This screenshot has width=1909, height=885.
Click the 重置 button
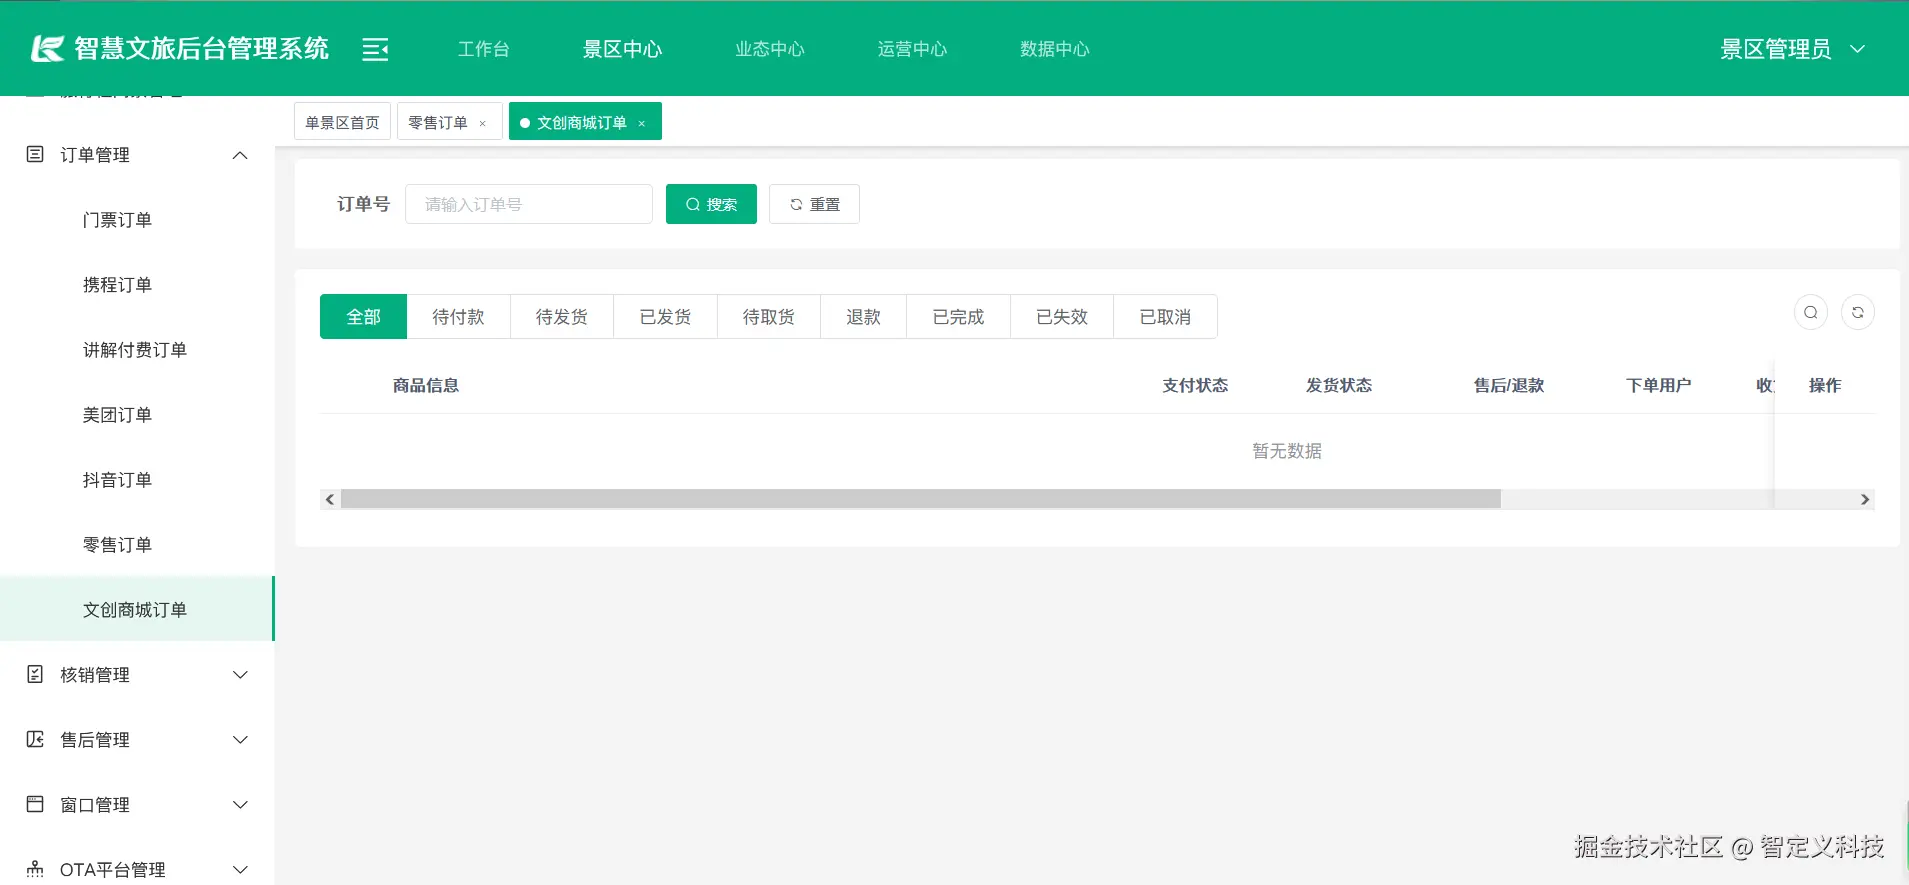coord(814,204)
